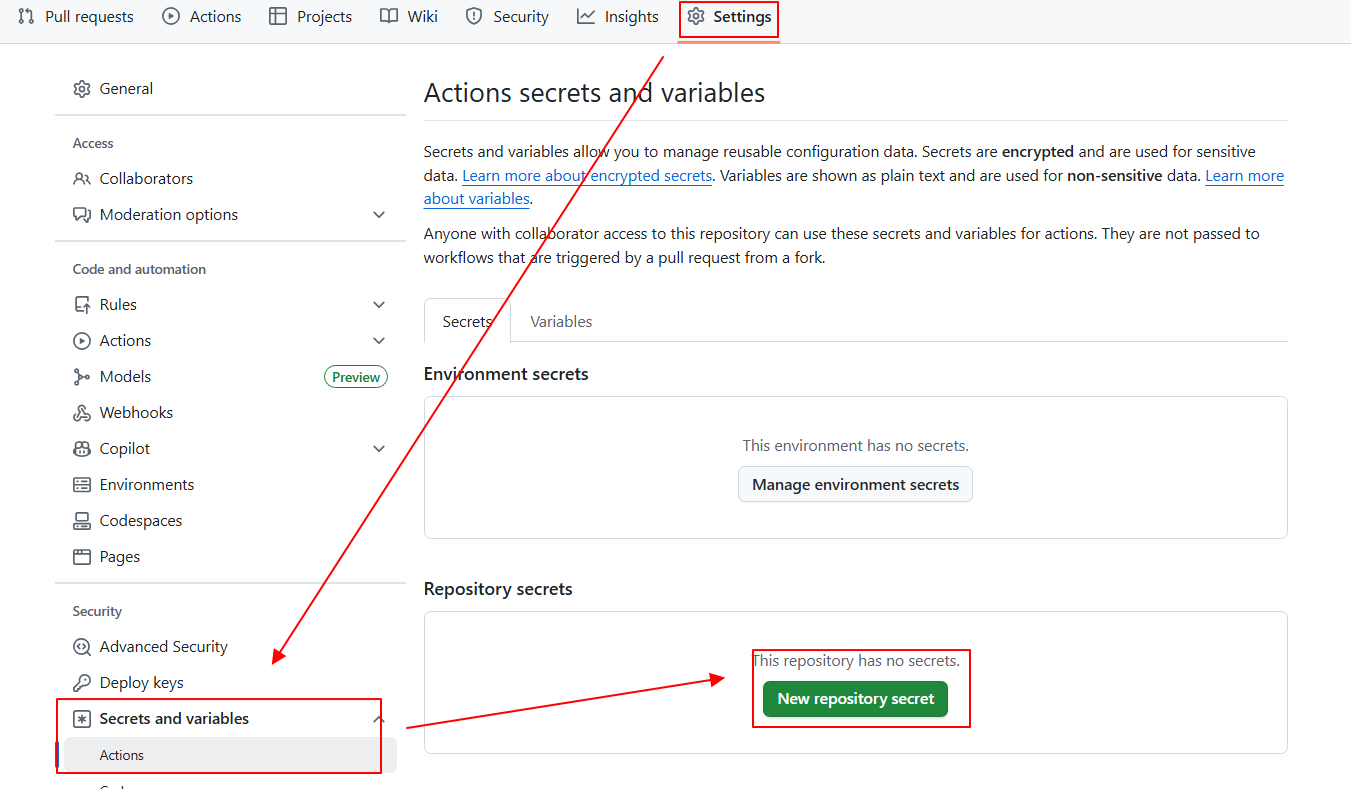The height and width of the screenshot is (789, 1351).
Task: Click the Collaborators people icon
Action: [82, 179]
